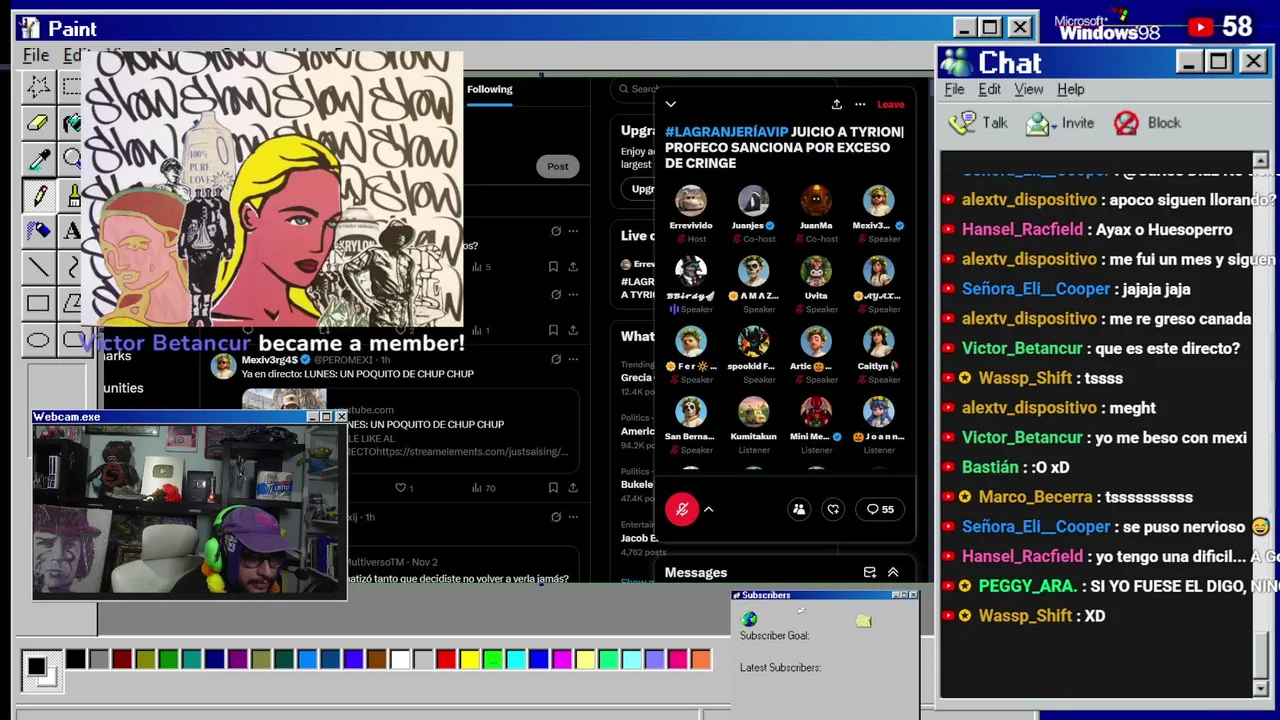
Task: Expand the Messages drawer double chevron
Action: pyautogui.click(x=893, y=572)
